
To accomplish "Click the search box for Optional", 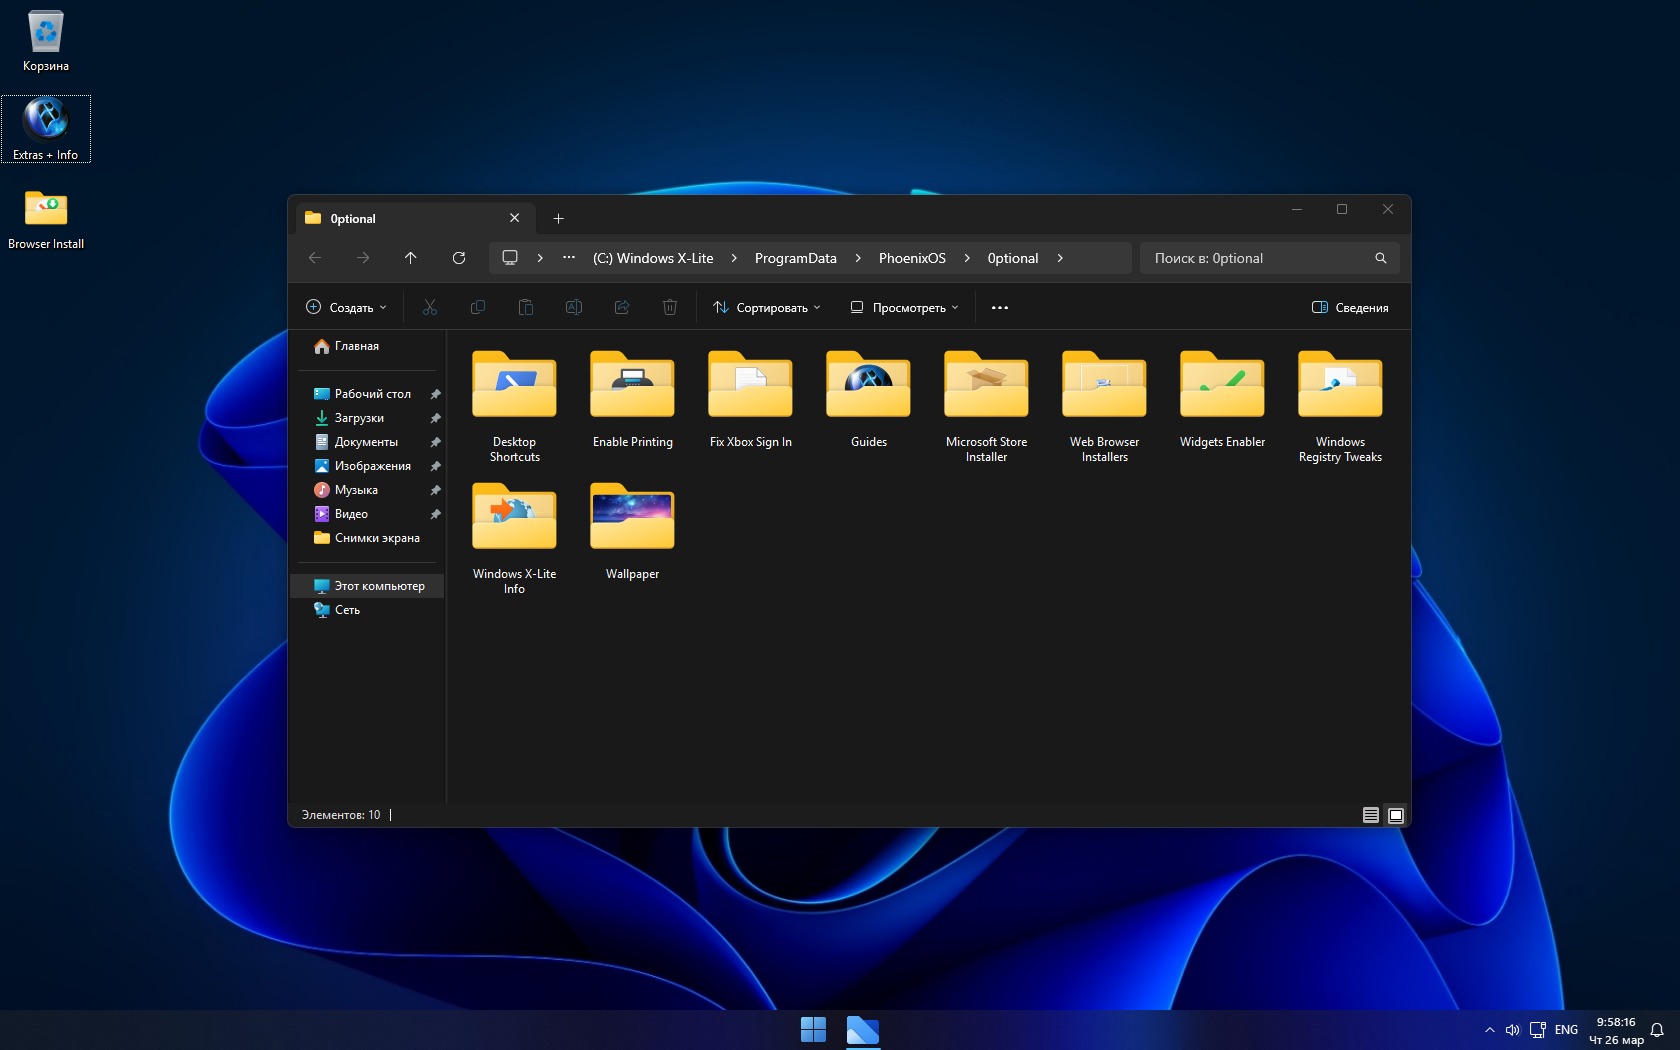I will click(1260, 258).
